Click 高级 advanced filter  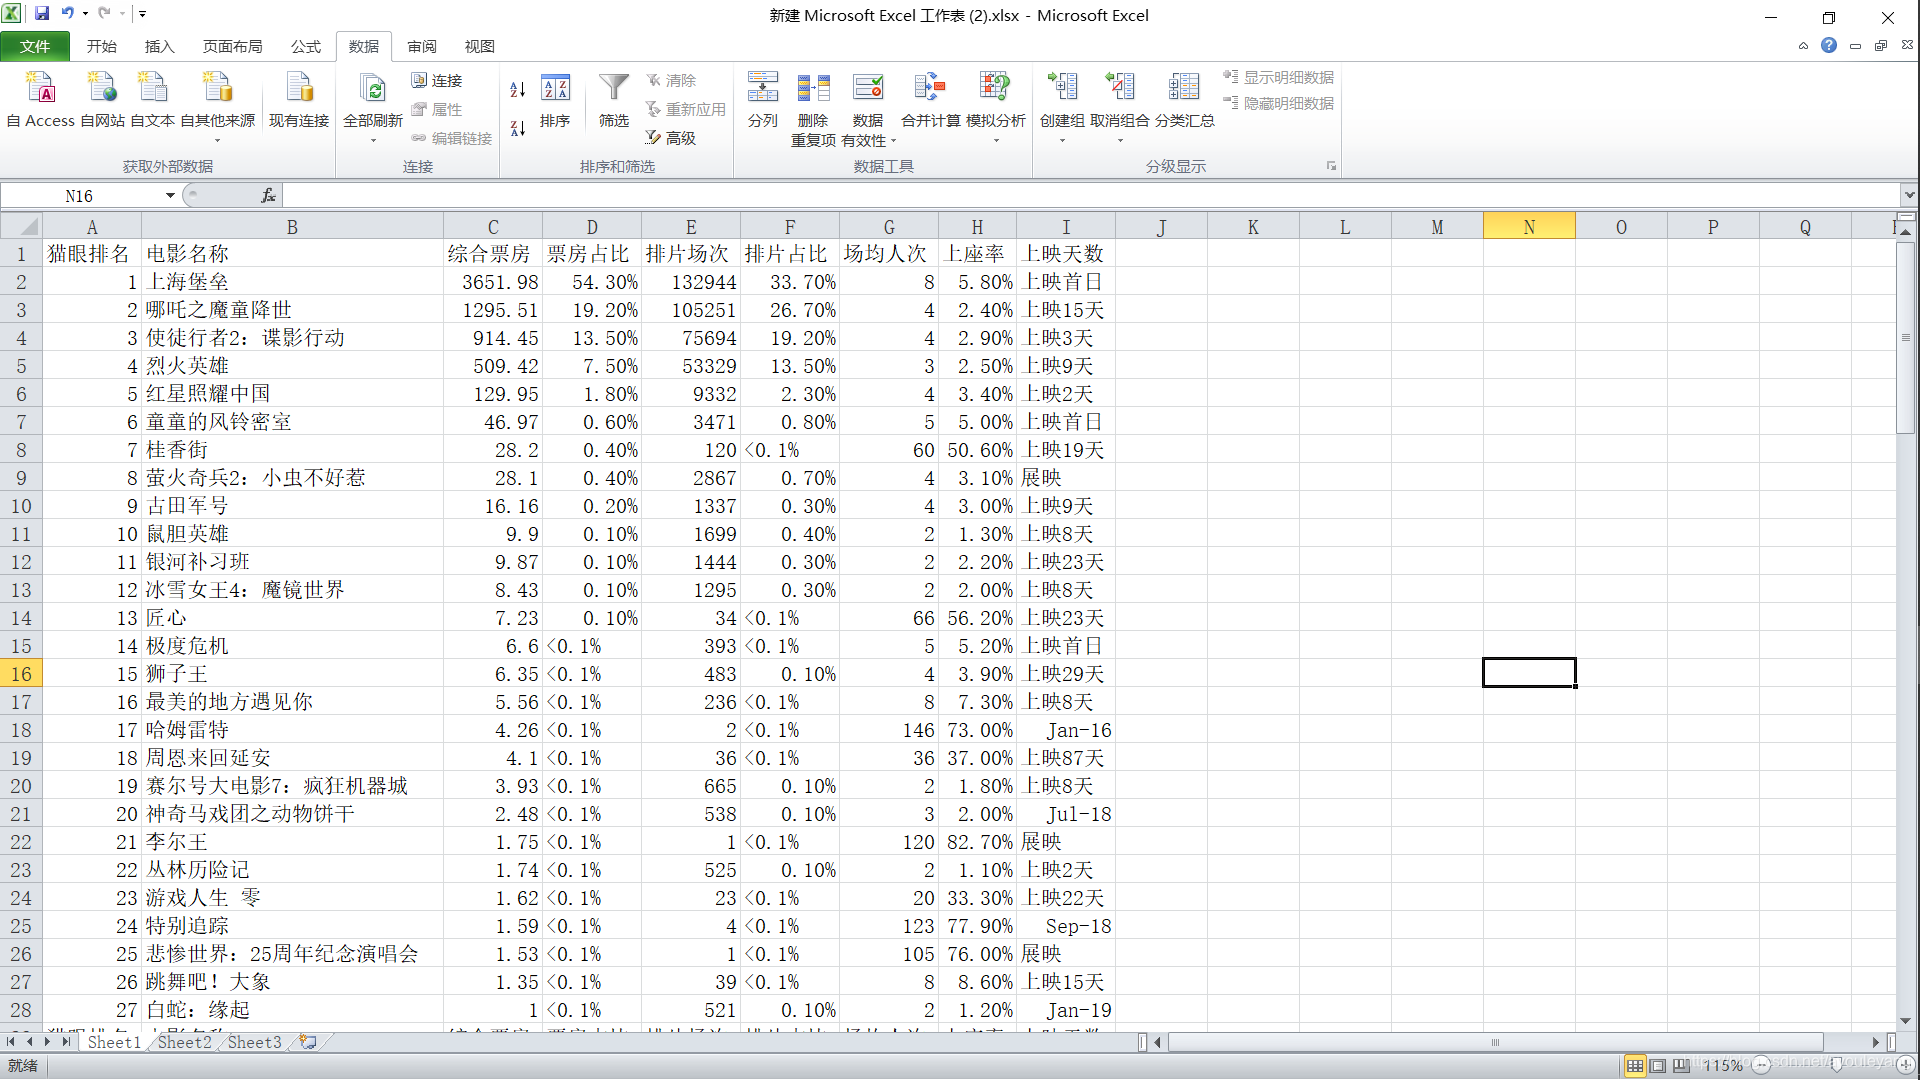pos(670,138)
